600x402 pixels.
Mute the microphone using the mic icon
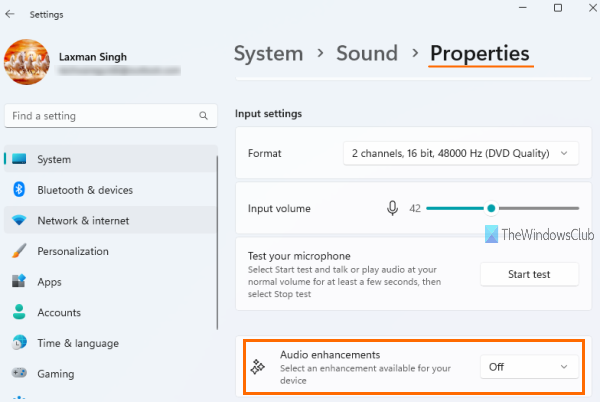pyautogui.click(x=393, y=208)
